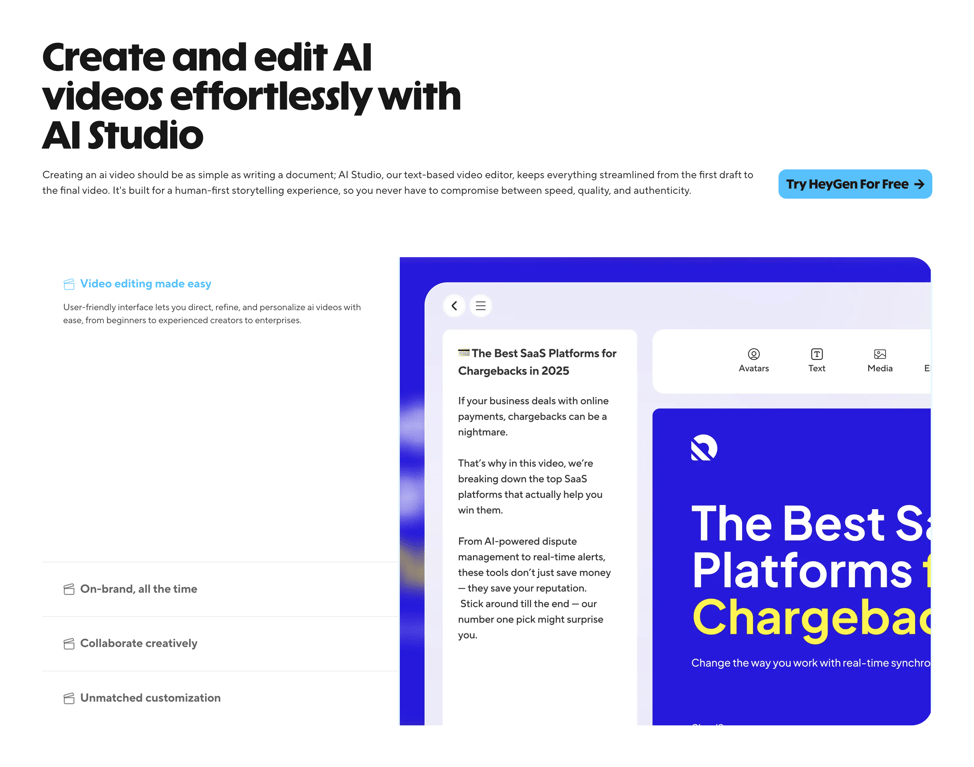Click the white logo on the blue slide

[x=704, y=448]
